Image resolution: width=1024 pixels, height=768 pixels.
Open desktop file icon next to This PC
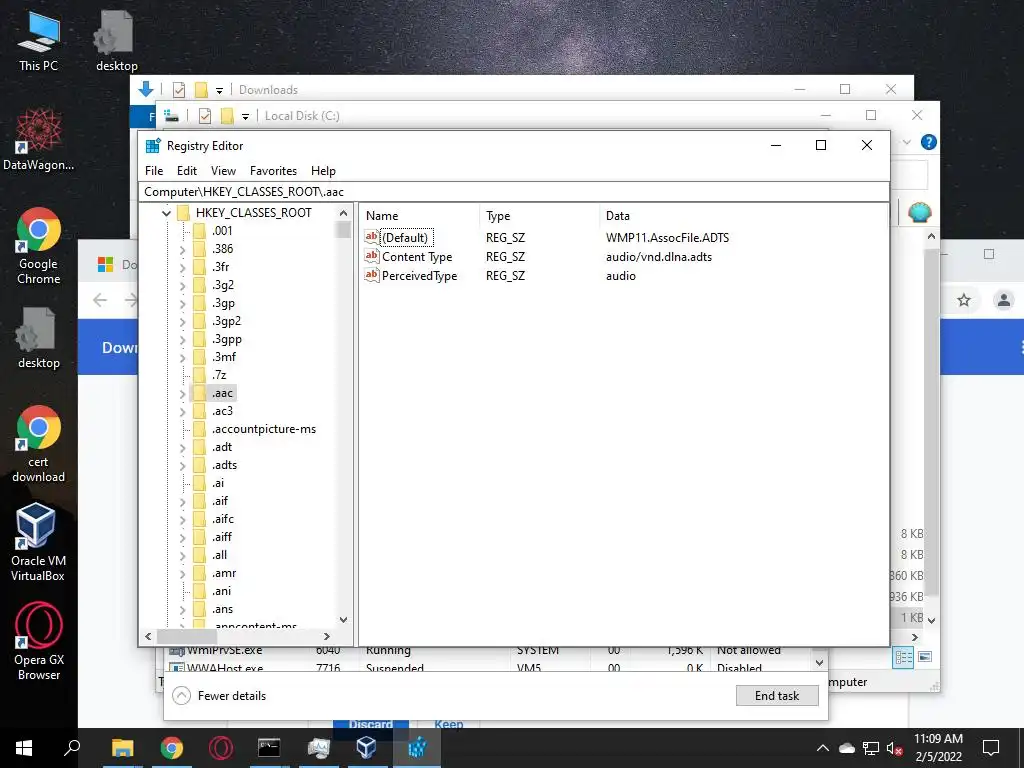pos(116,40)
